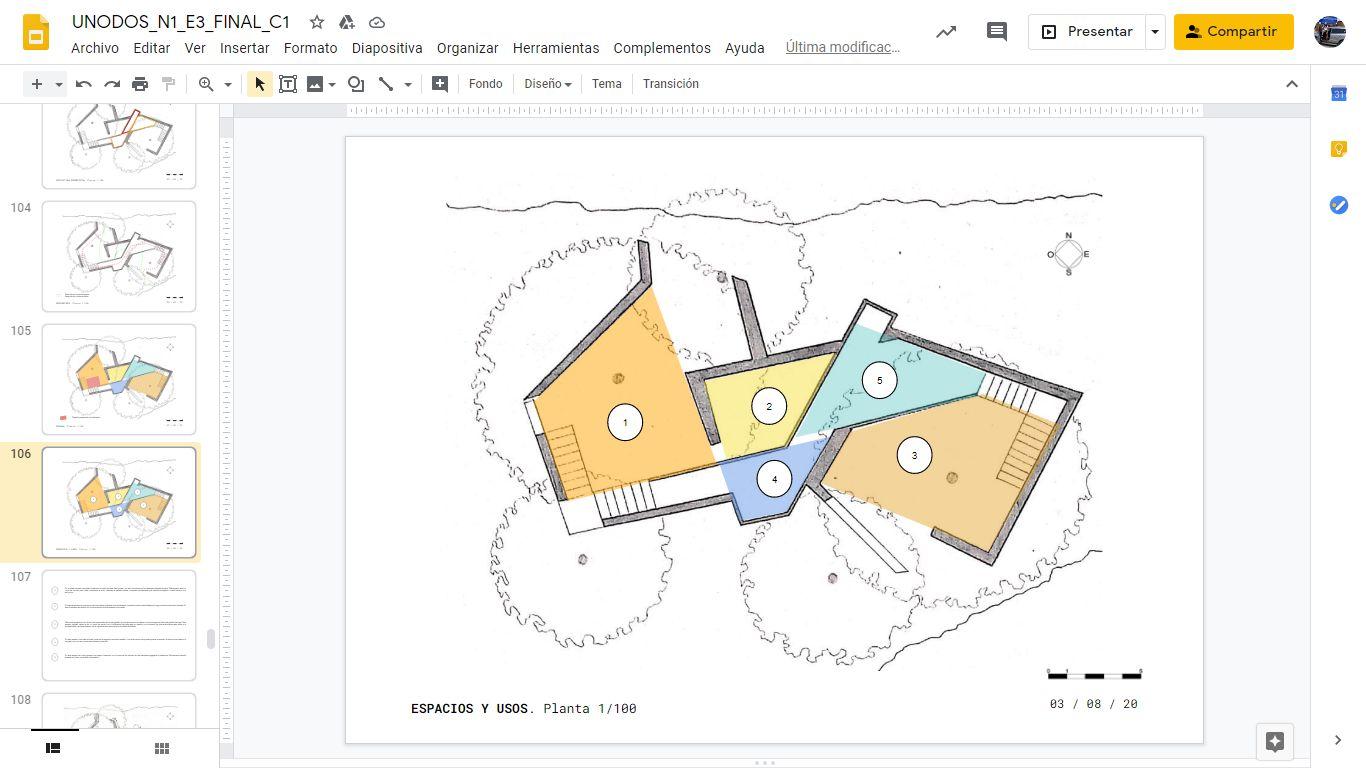Insert a shape from toolbar
This screenshot has height=768, width=1366.
coord(356,84)
